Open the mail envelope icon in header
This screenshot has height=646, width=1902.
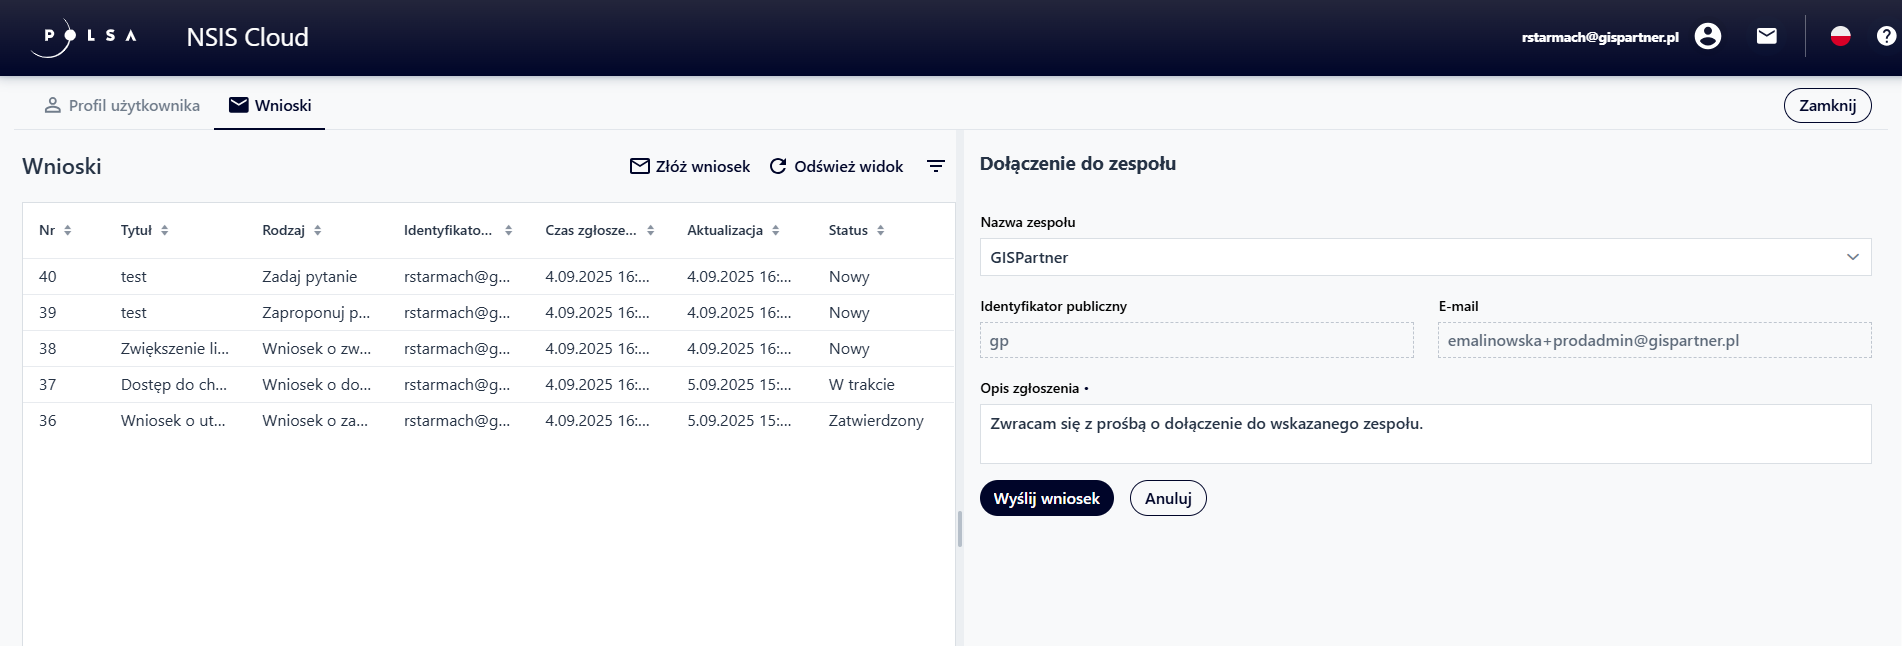(1767, 37)
